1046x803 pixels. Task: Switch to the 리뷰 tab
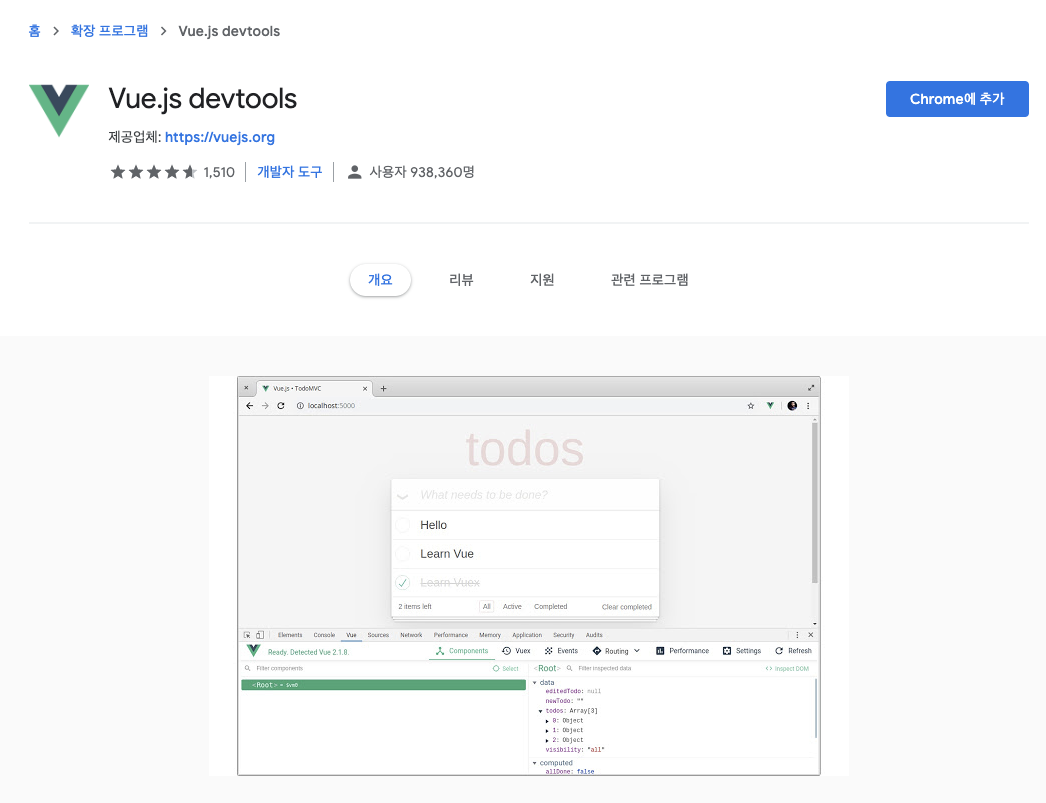click(461, 279)
